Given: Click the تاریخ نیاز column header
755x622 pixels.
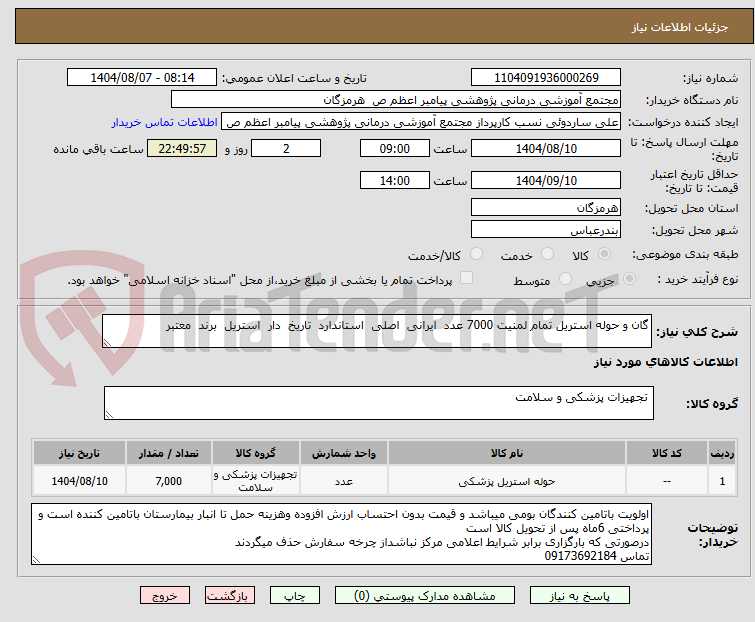Looking at the screenshot, I should click(79, 453).
